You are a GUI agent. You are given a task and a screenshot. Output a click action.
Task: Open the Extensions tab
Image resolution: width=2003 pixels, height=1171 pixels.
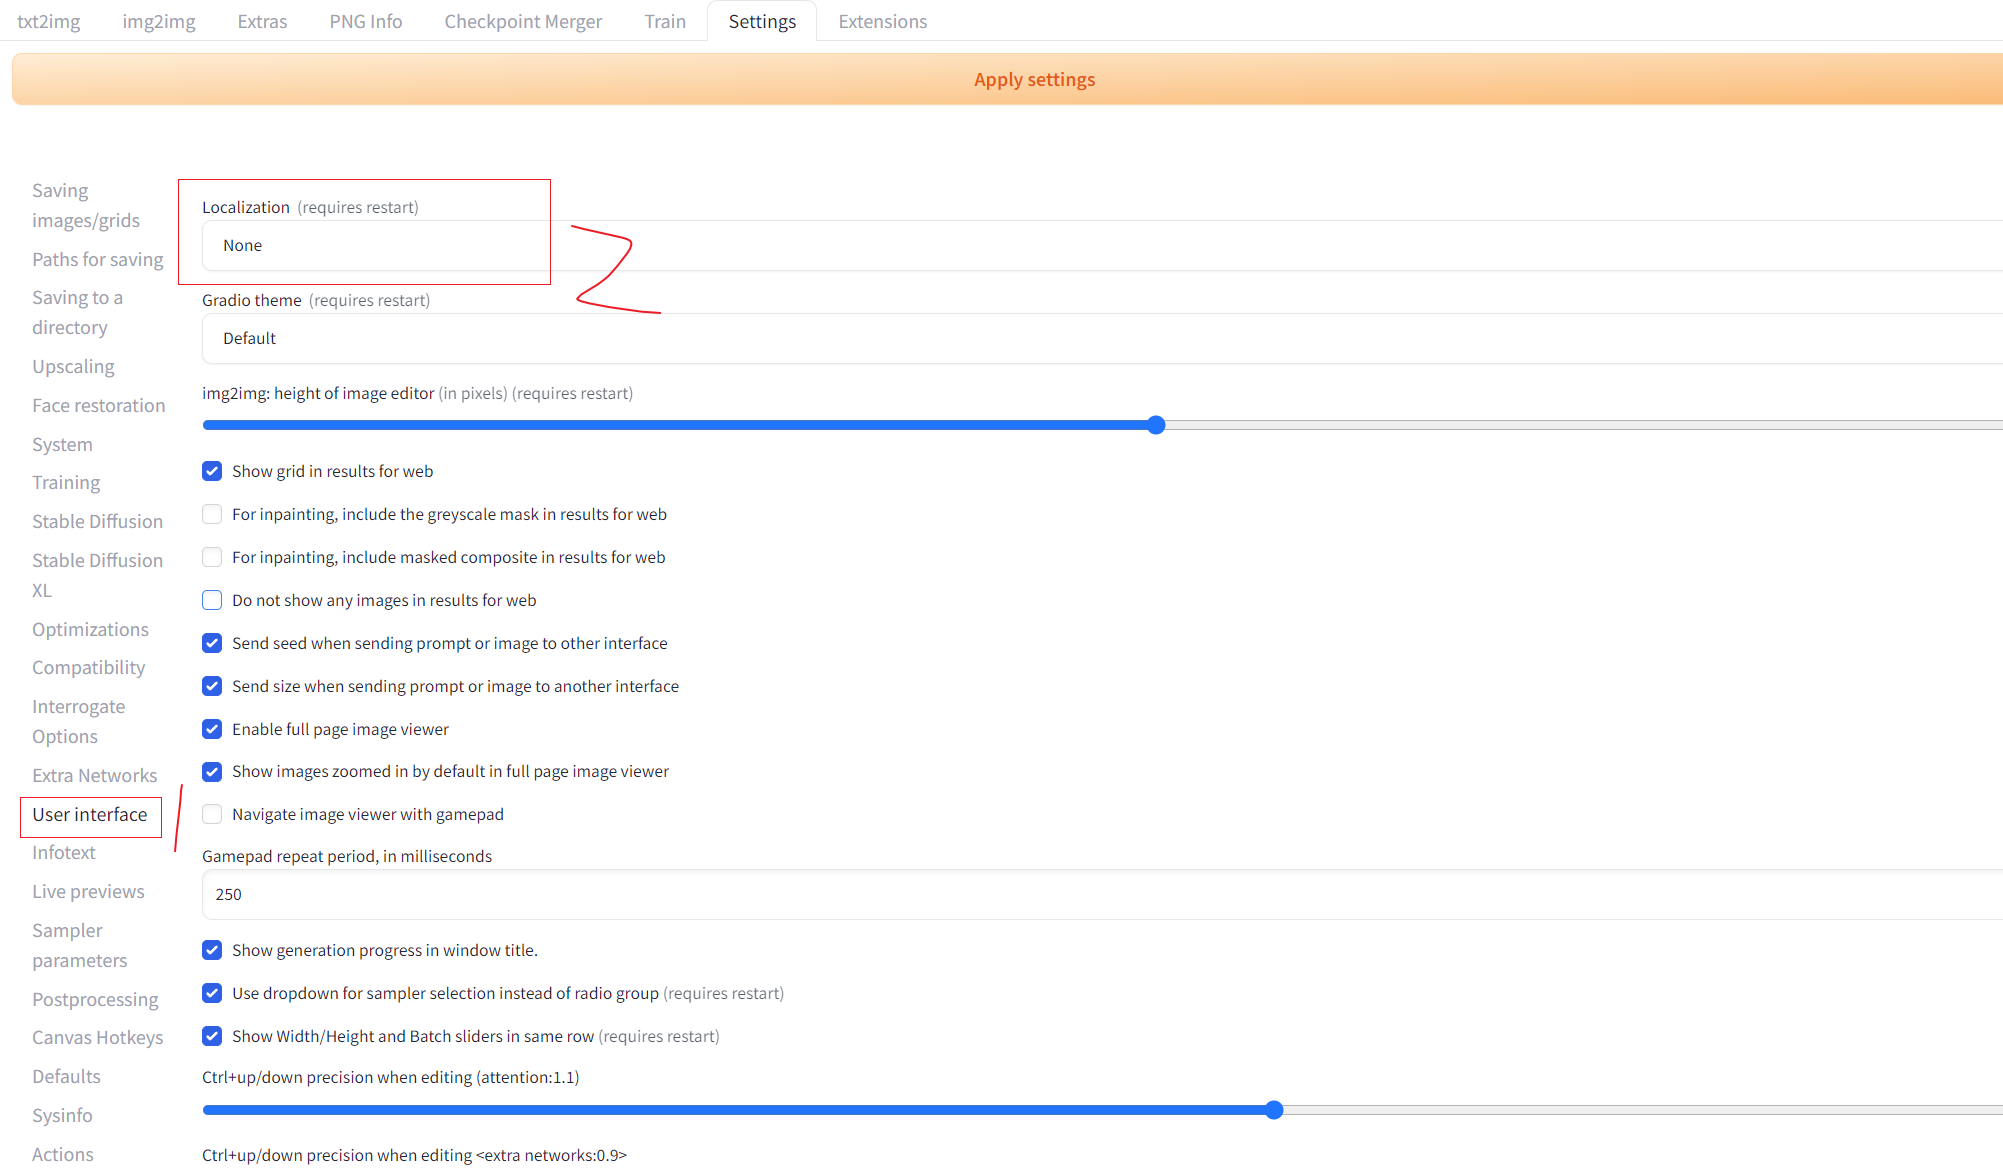pos(882,21)
